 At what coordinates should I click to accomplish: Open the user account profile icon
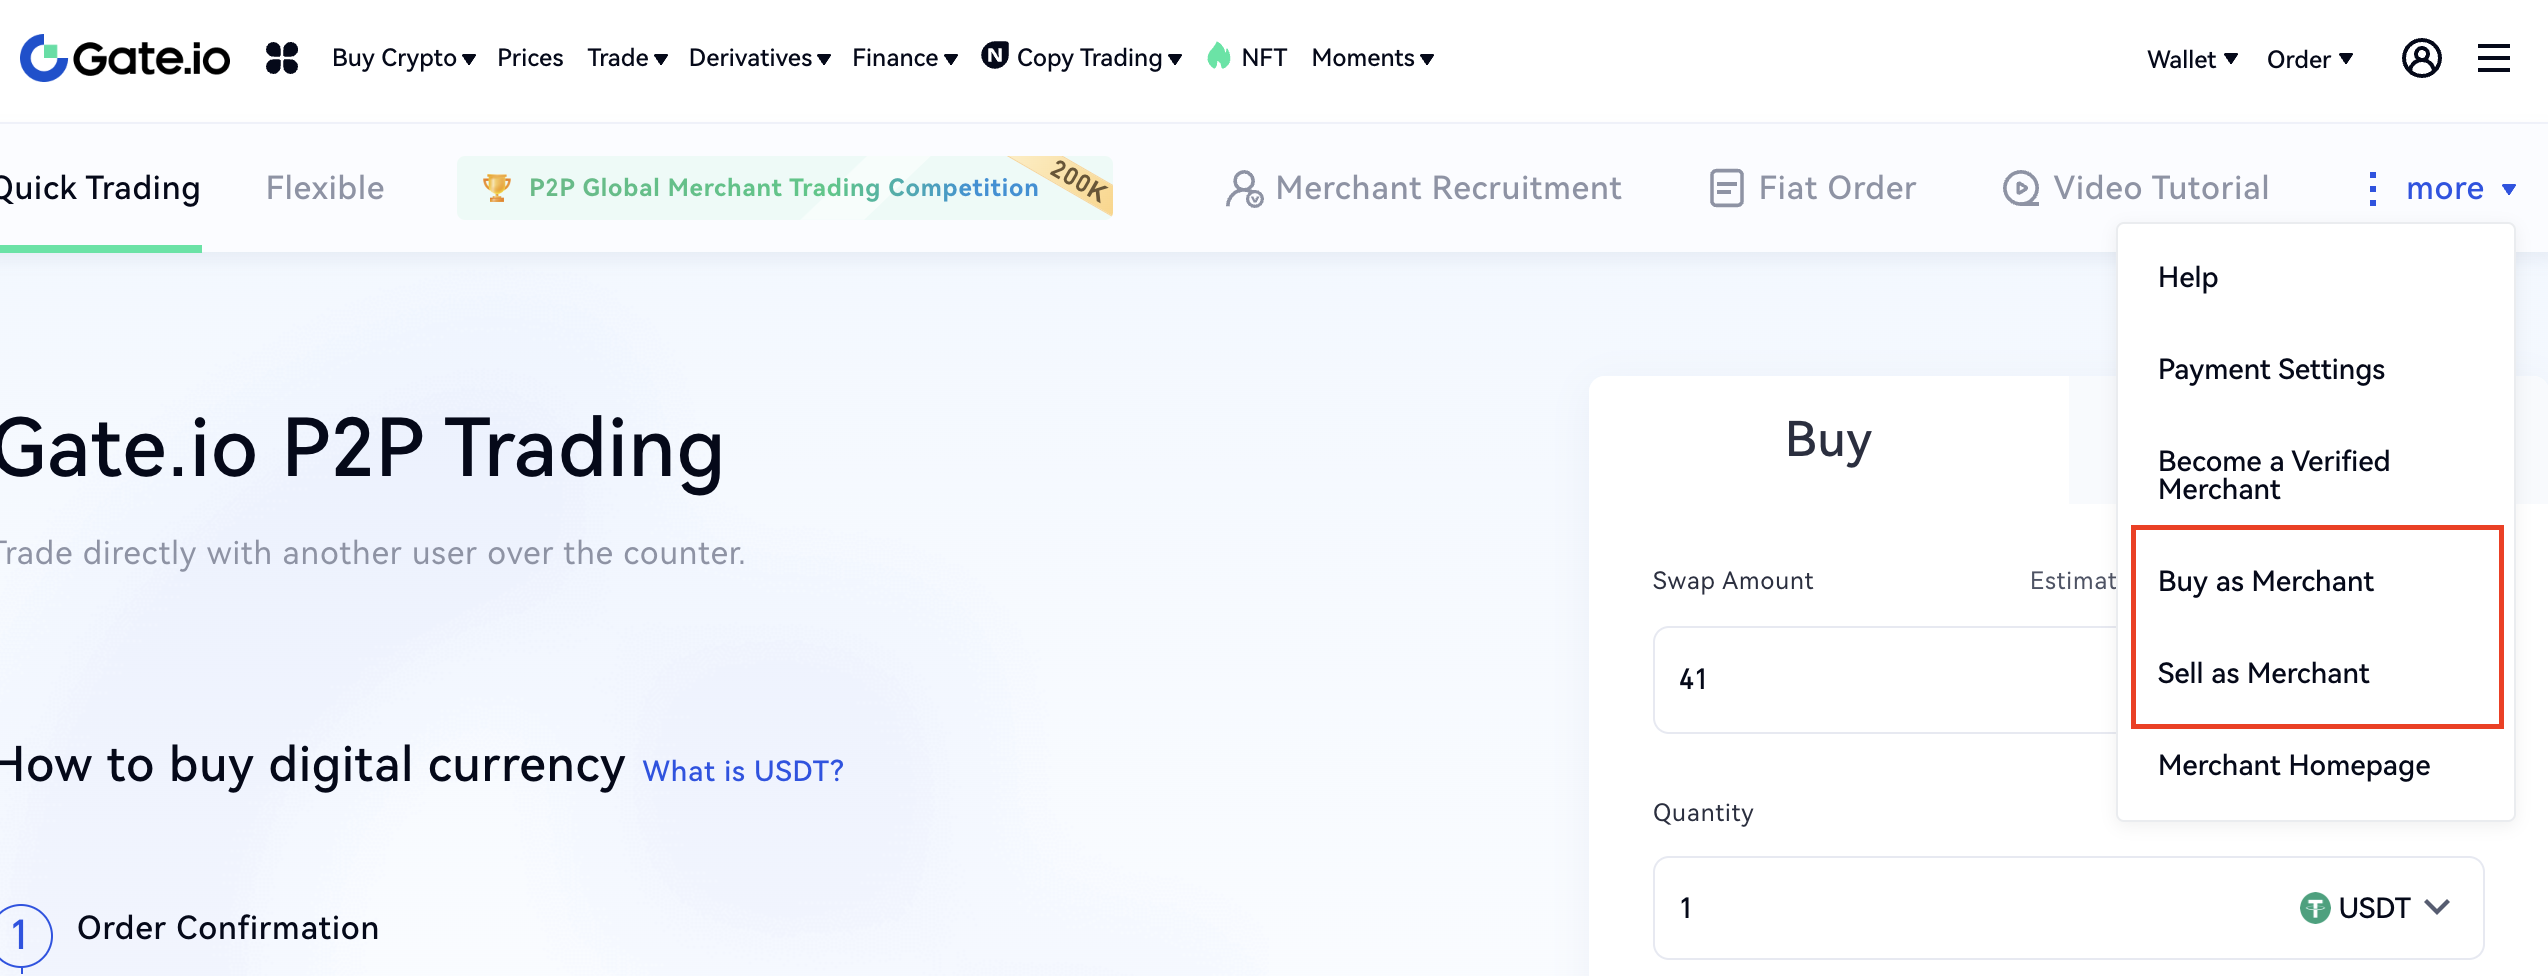[2421, 58]
